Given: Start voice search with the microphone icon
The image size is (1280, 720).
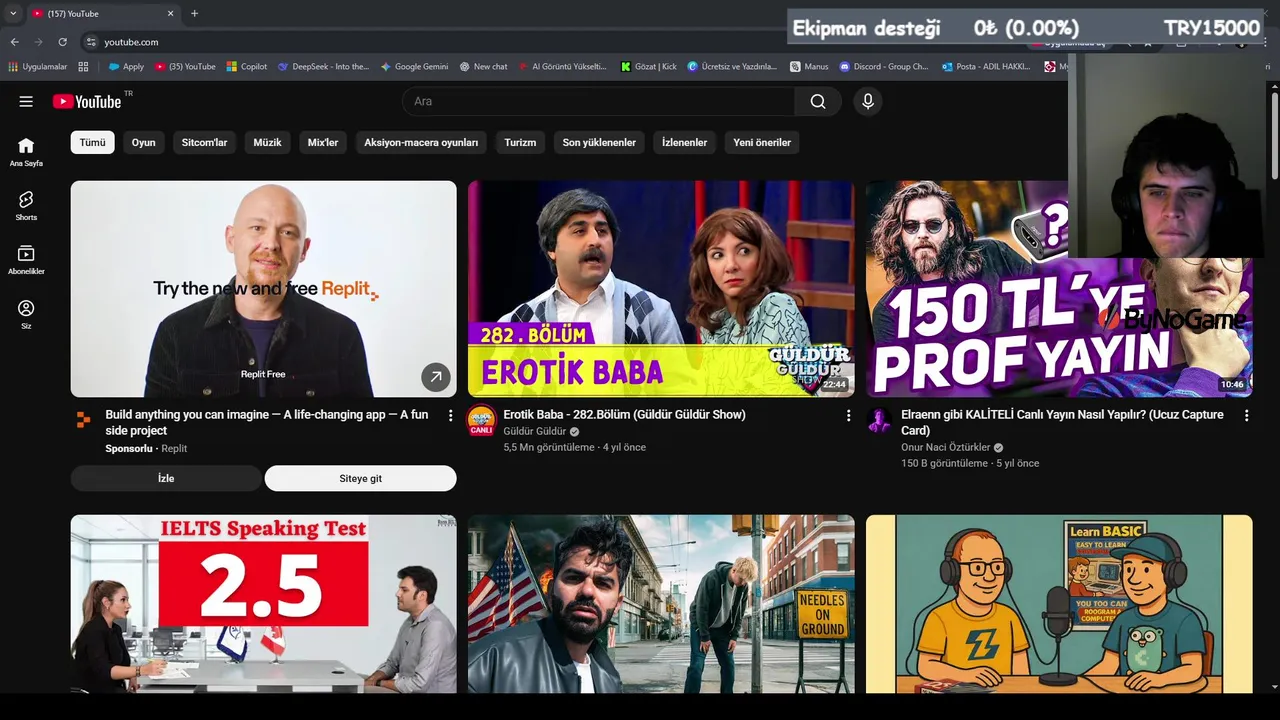Looking at the screenshot, I should pyautogui.click(x=868, y=101).
